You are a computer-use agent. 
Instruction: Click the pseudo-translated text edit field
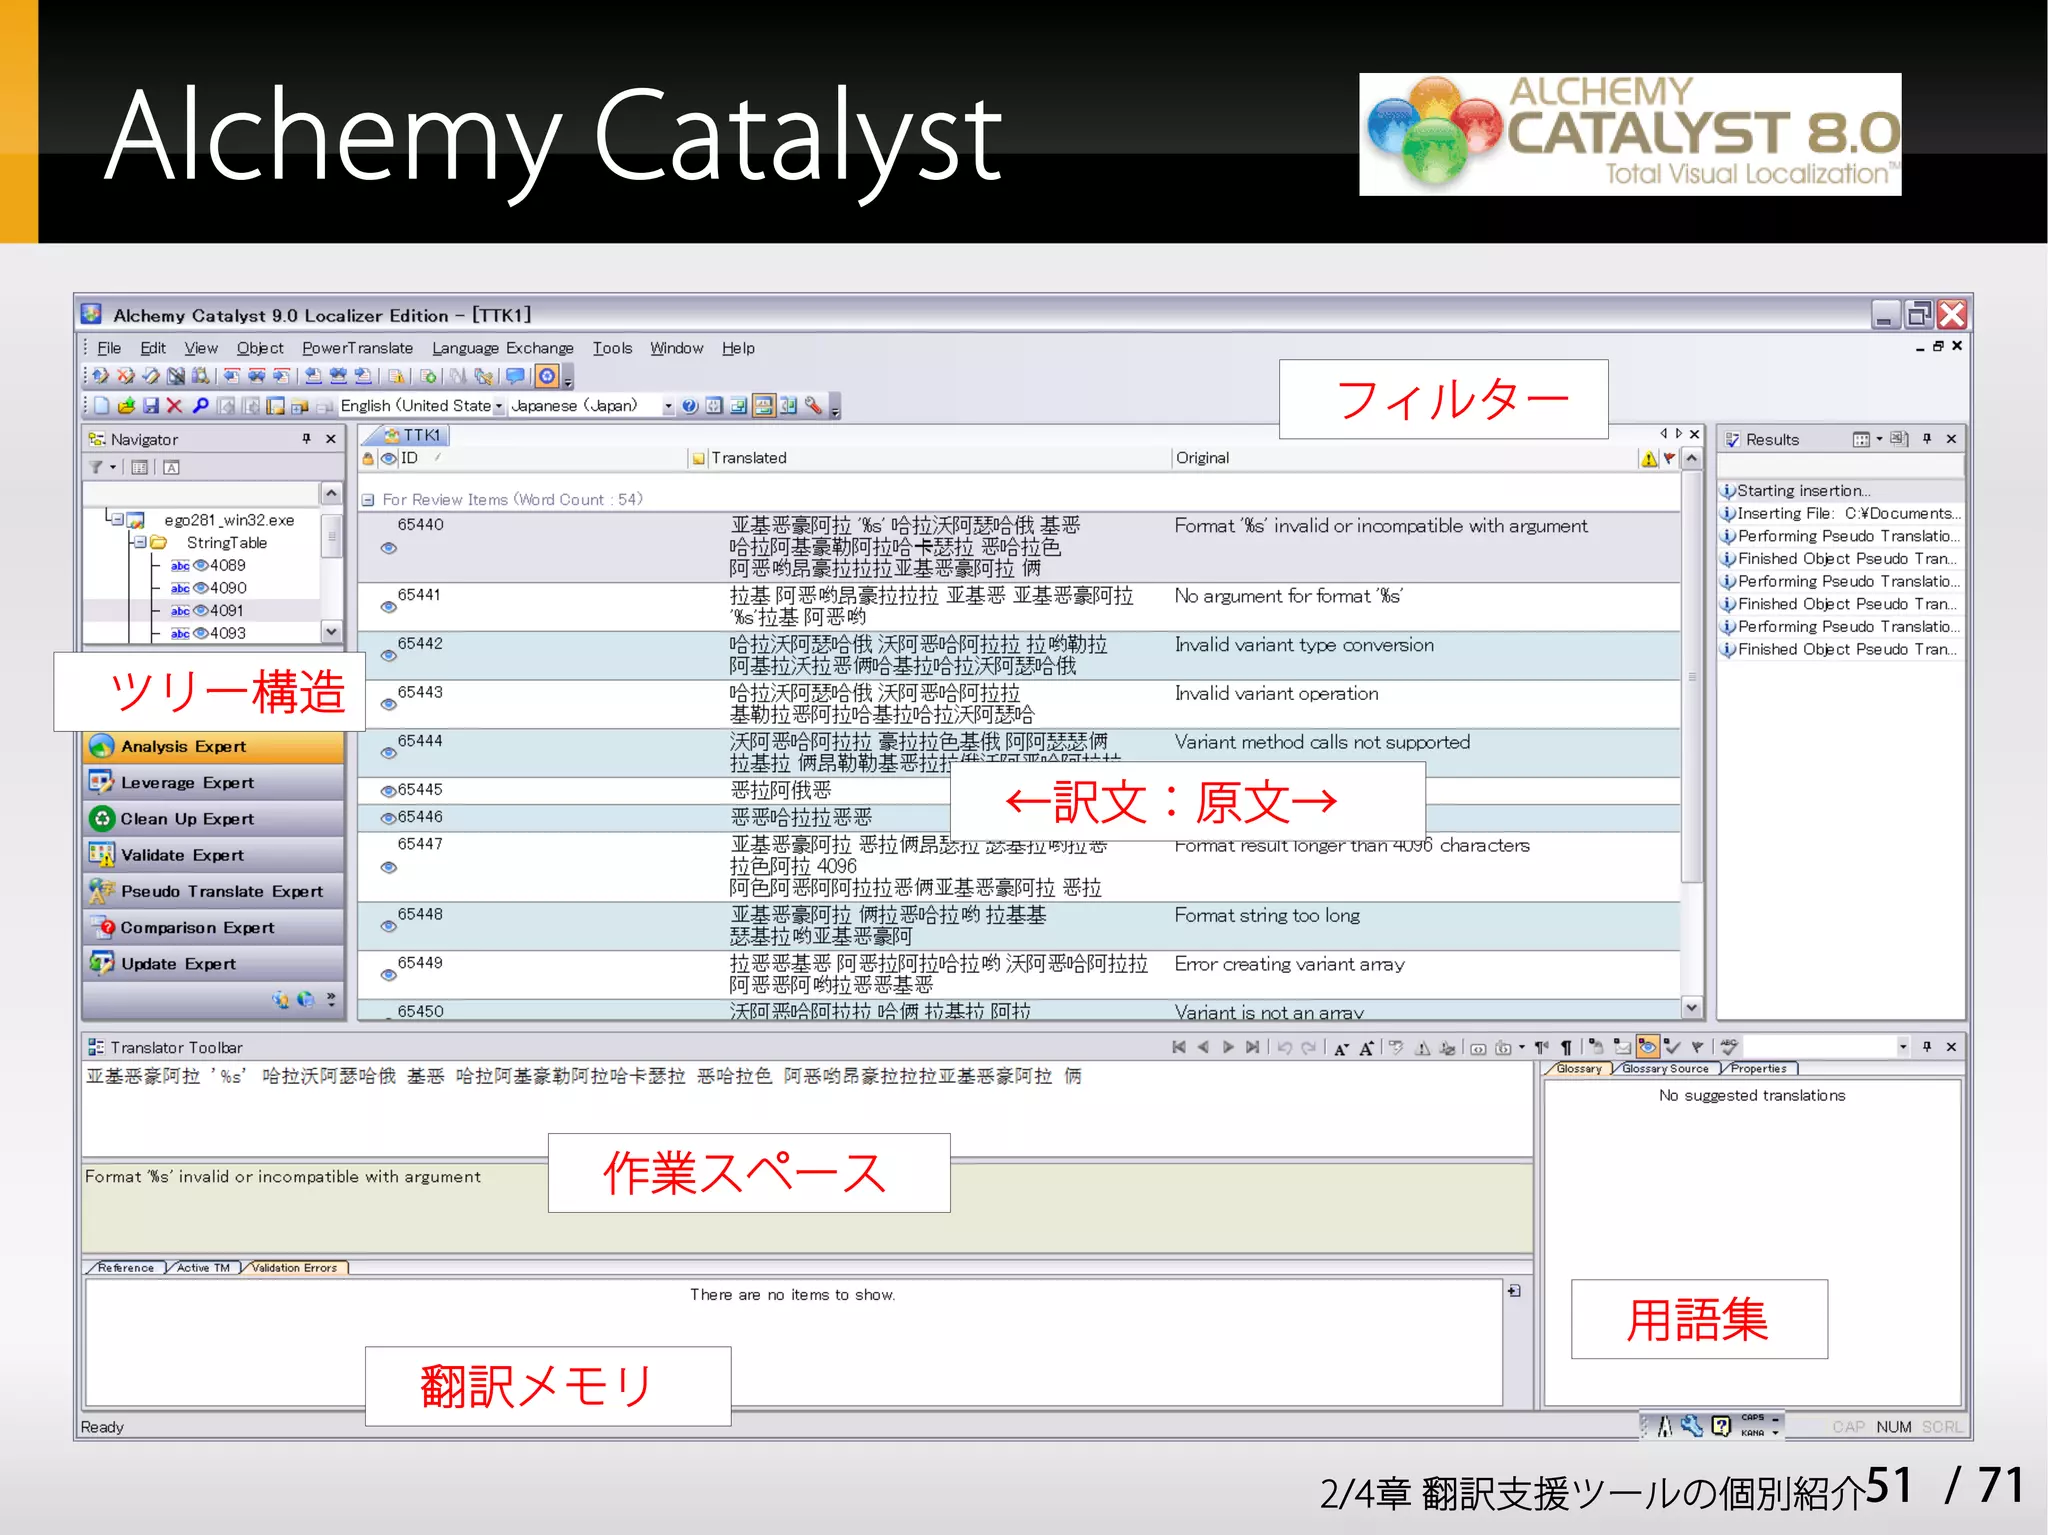pyautogui.click(x=807, y=1110)
